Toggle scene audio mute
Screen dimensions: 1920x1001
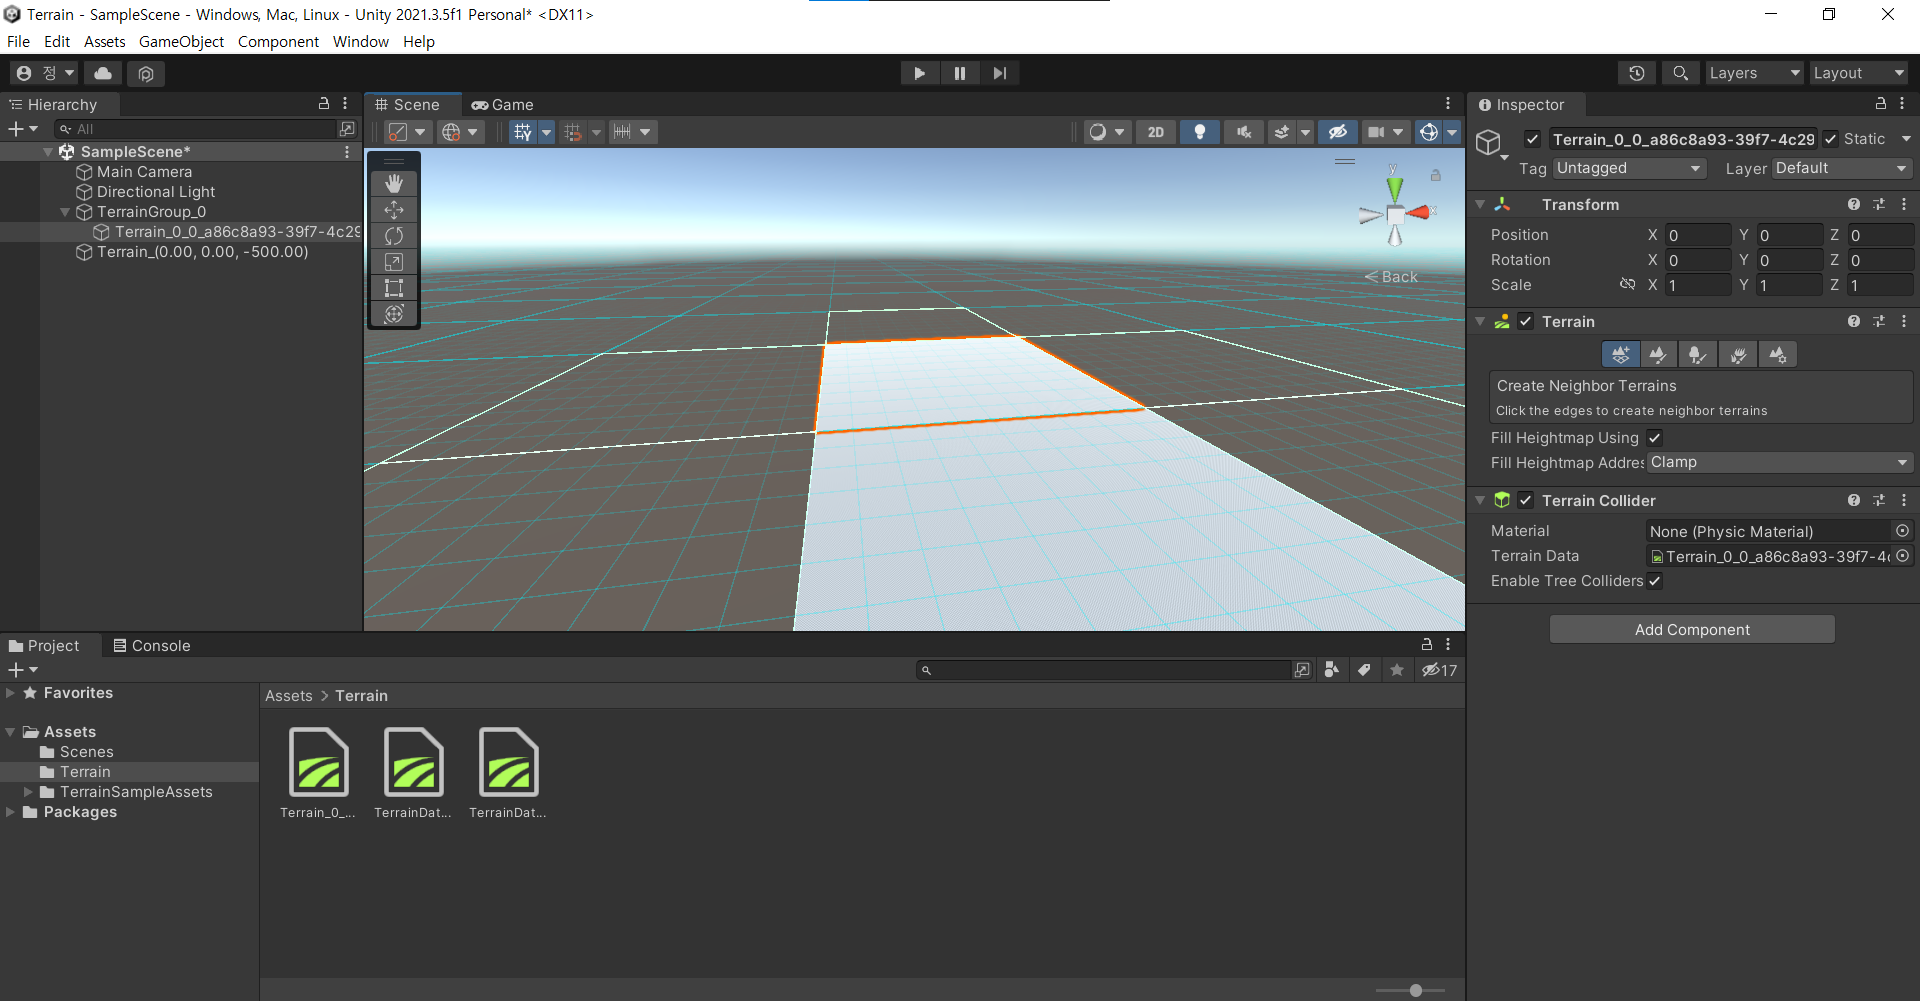(x=1244, y=132)
